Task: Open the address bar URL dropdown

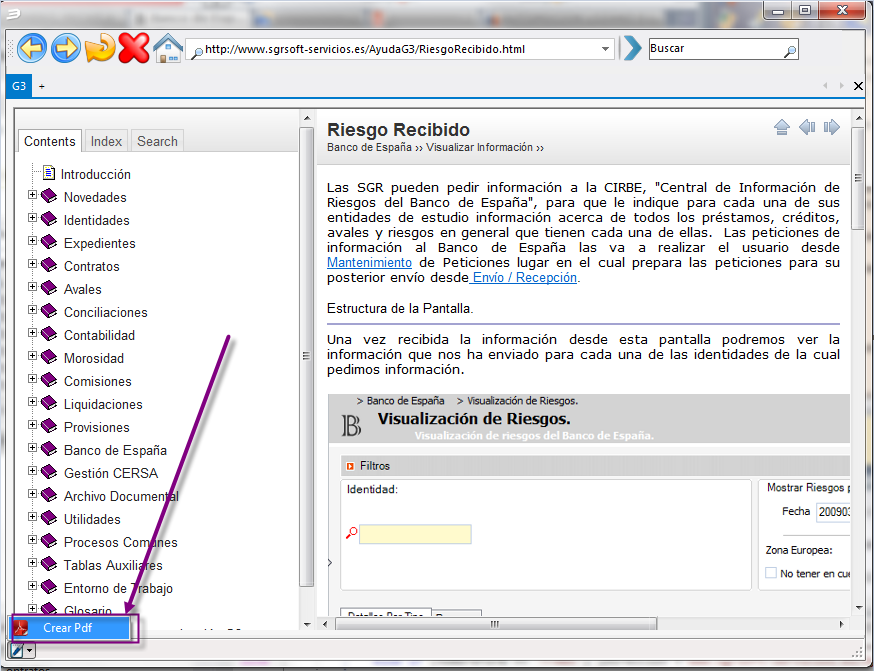Action: 605,49
